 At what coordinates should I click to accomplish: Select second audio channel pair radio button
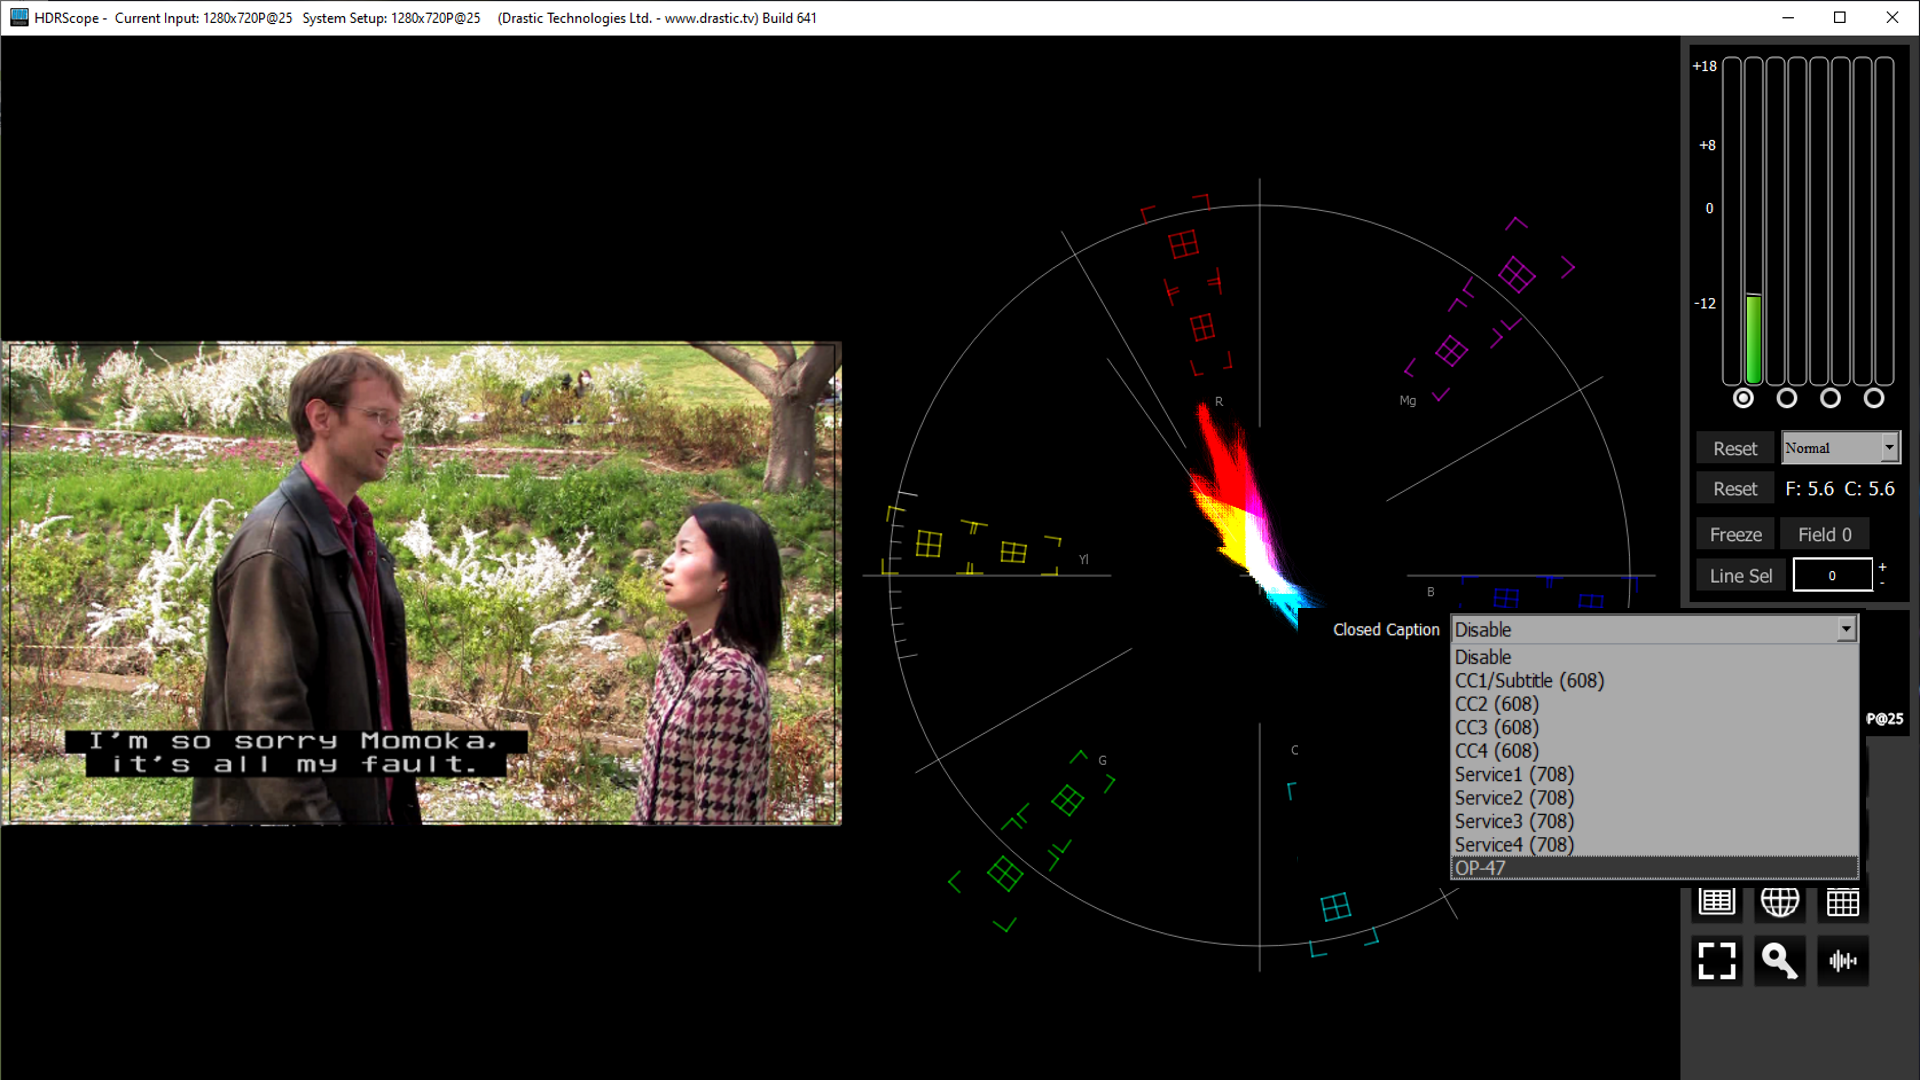(x=1787, y=398)
